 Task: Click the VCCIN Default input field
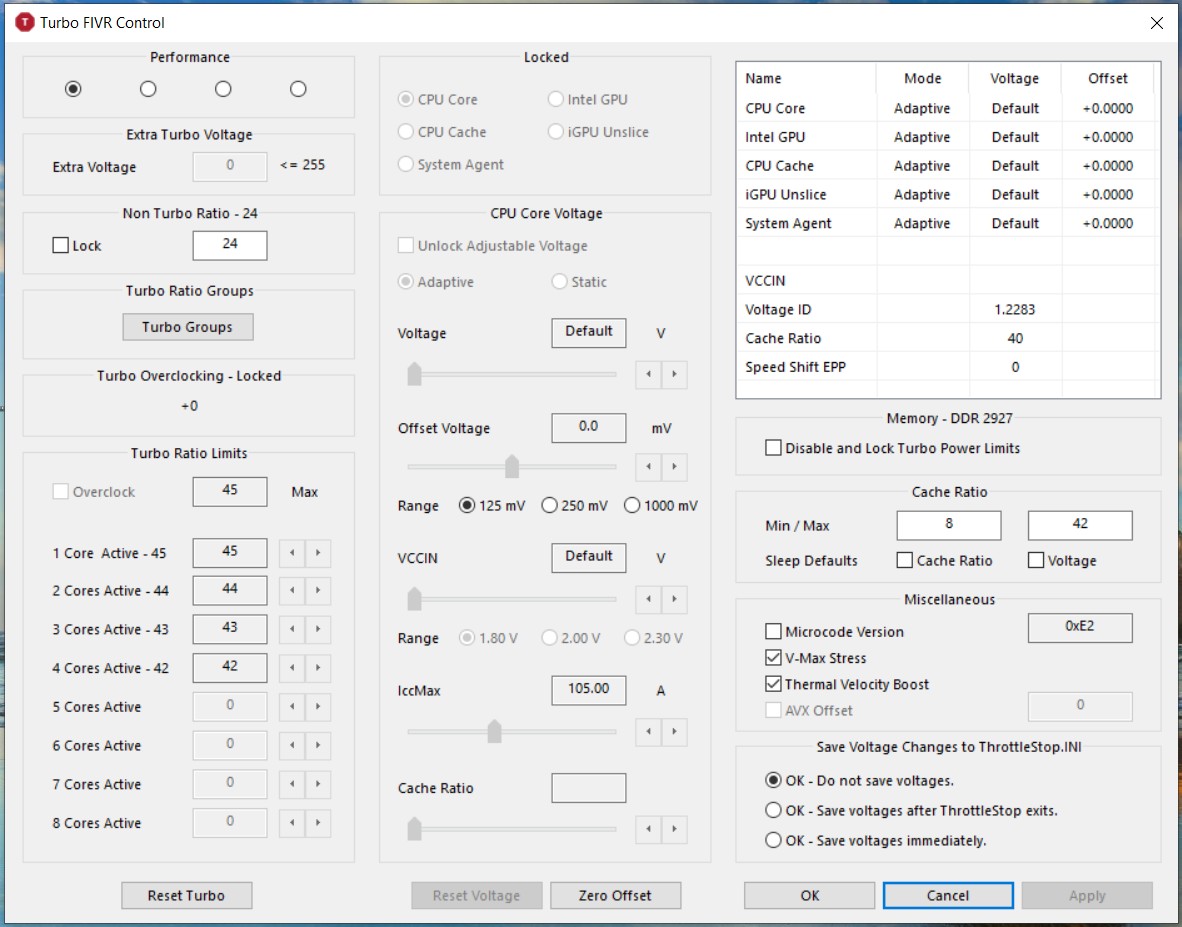[x=589, y=557]
